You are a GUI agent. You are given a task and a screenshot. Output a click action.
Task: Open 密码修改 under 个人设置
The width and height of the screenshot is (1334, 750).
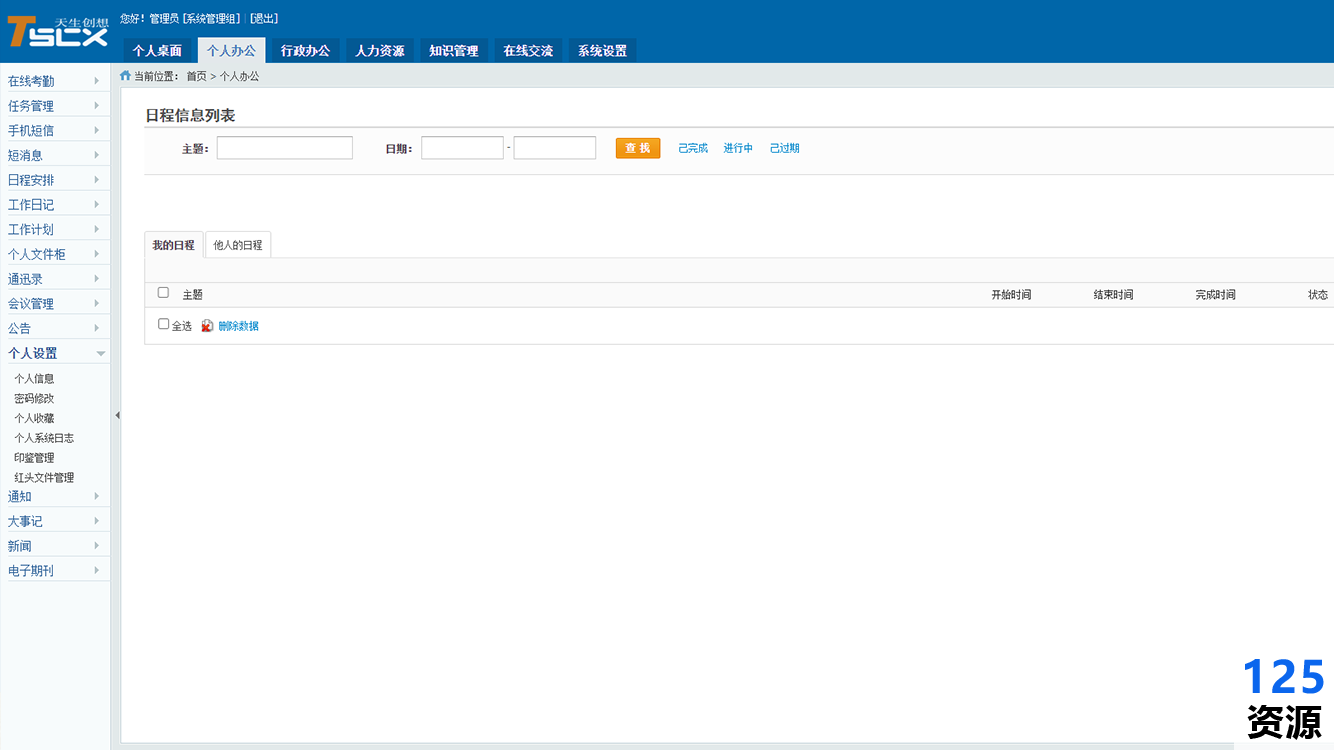(34, 398)
